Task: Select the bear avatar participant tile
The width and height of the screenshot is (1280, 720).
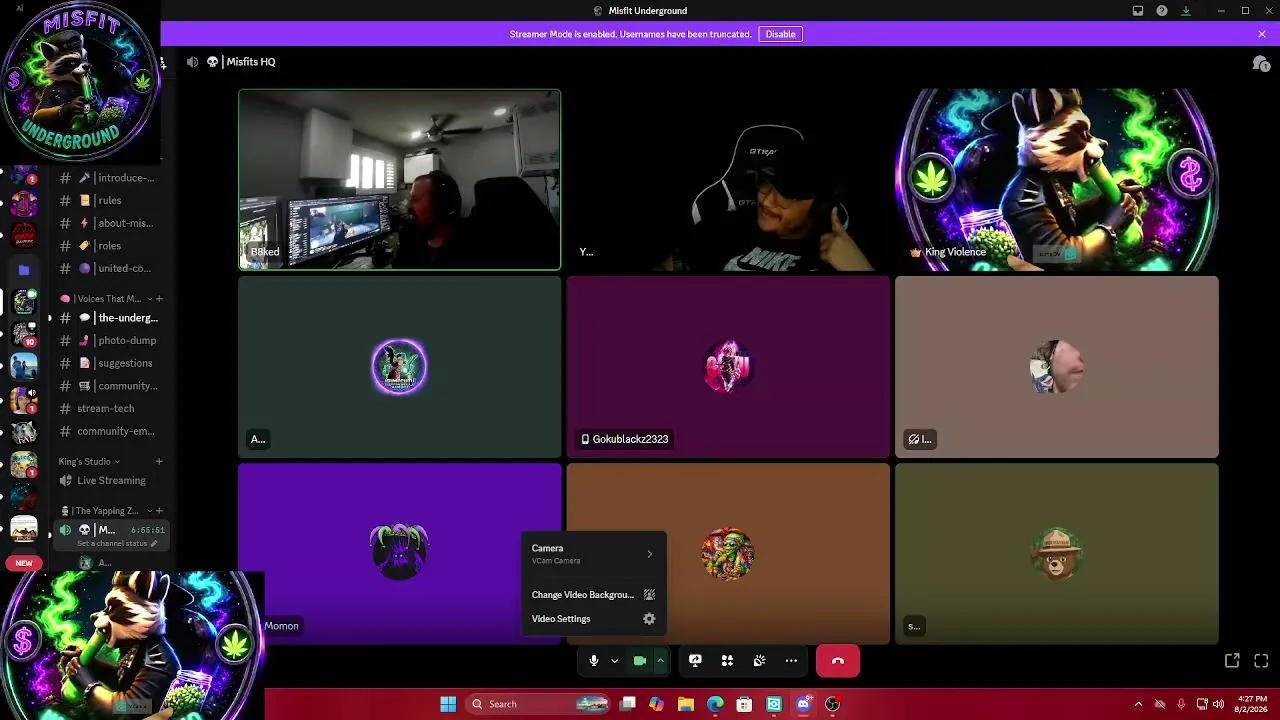Action: coord(1057,553)
